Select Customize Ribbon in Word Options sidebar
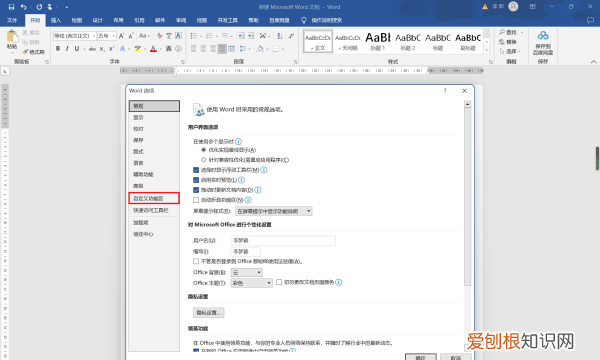 click(154, 198)
